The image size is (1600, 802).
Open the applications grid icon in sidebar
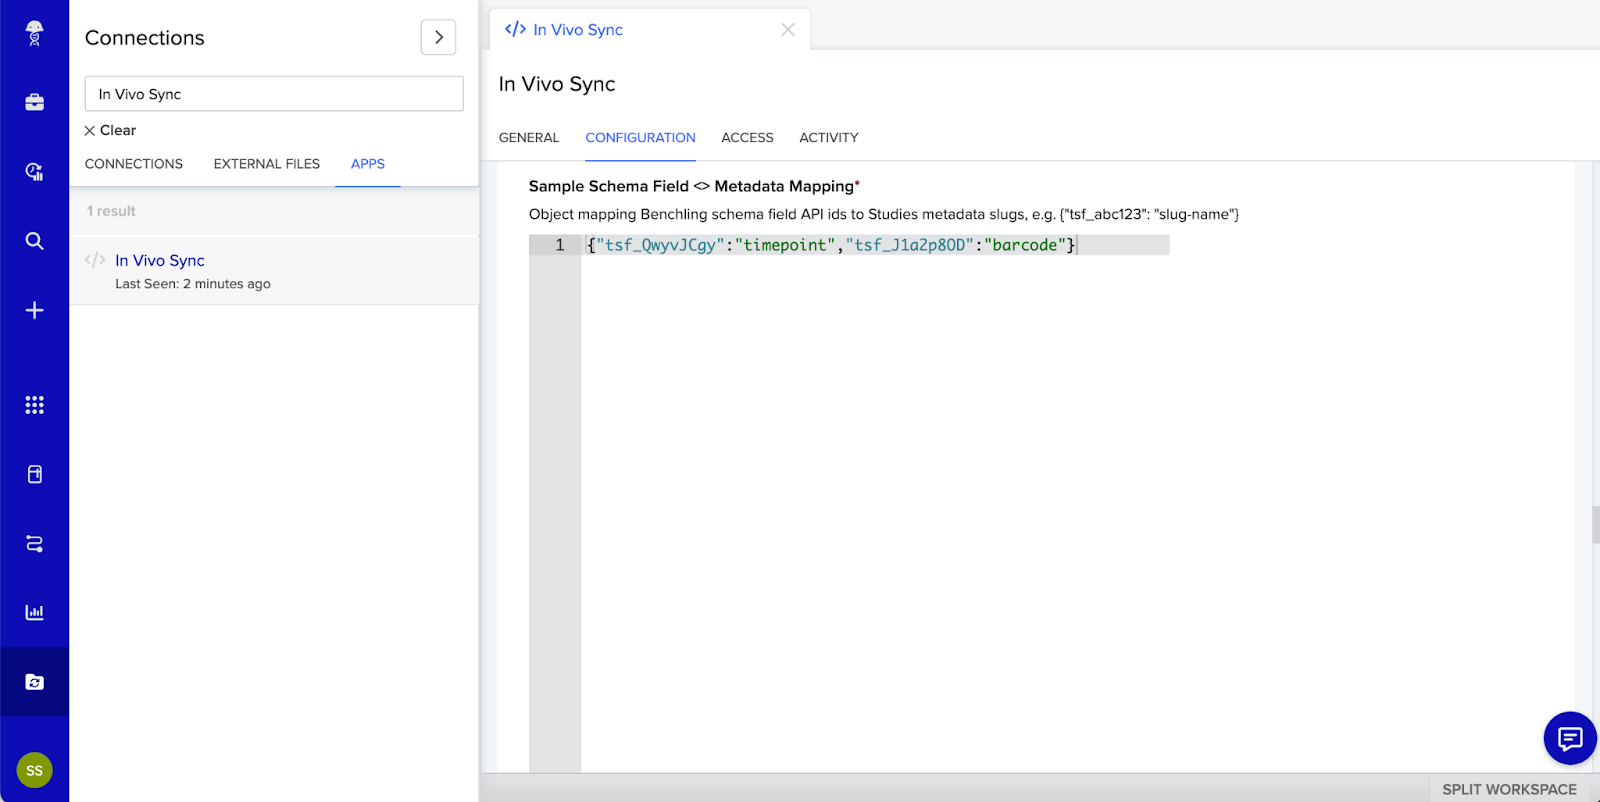pos(34,405)
